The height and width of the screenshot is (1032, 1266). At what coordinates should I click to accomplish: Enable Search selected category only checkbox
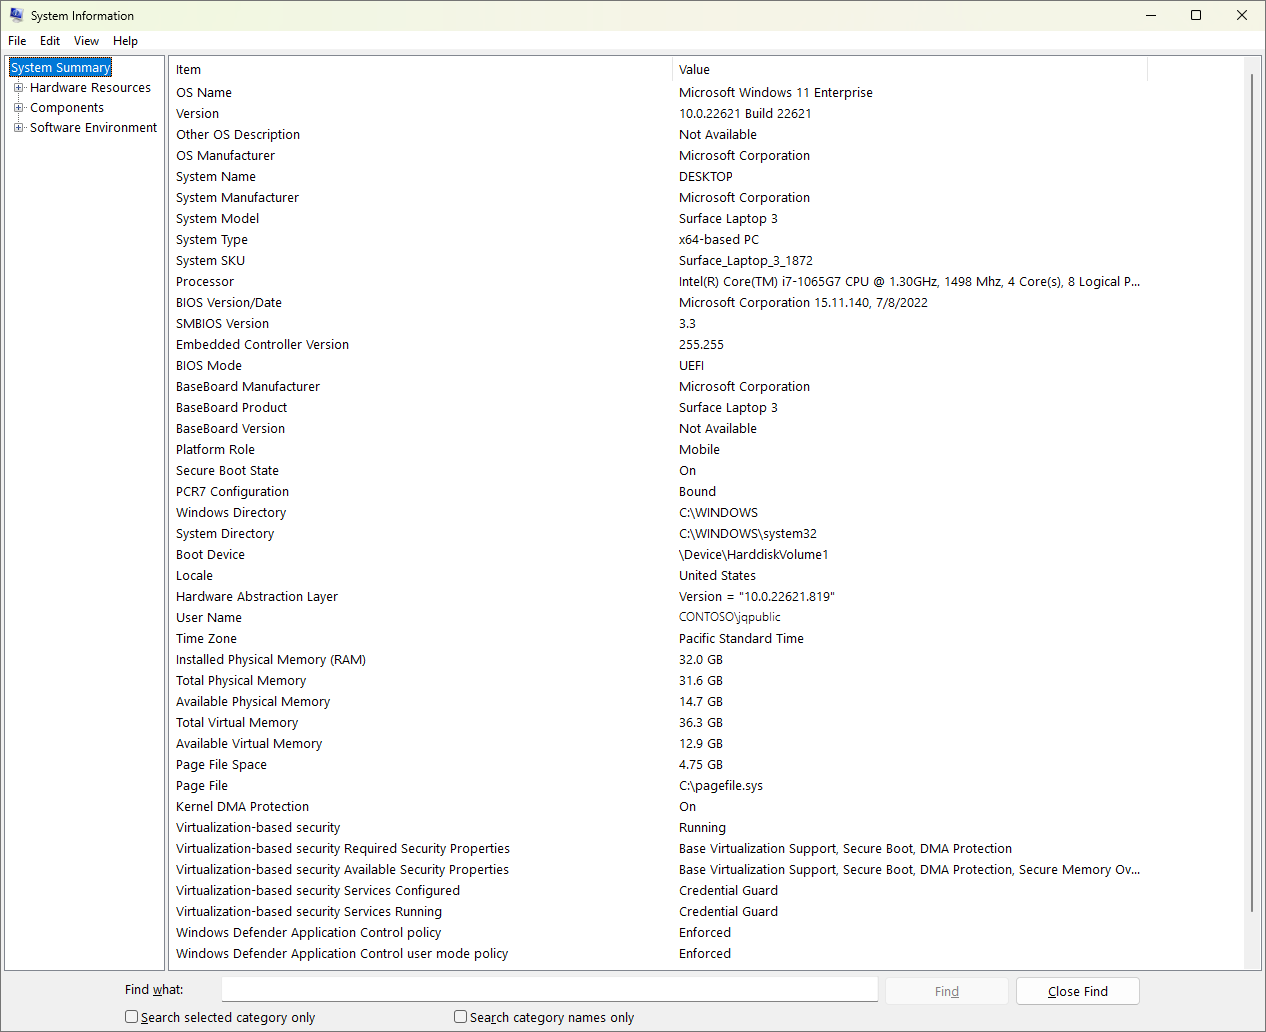tap(131, 1017)
